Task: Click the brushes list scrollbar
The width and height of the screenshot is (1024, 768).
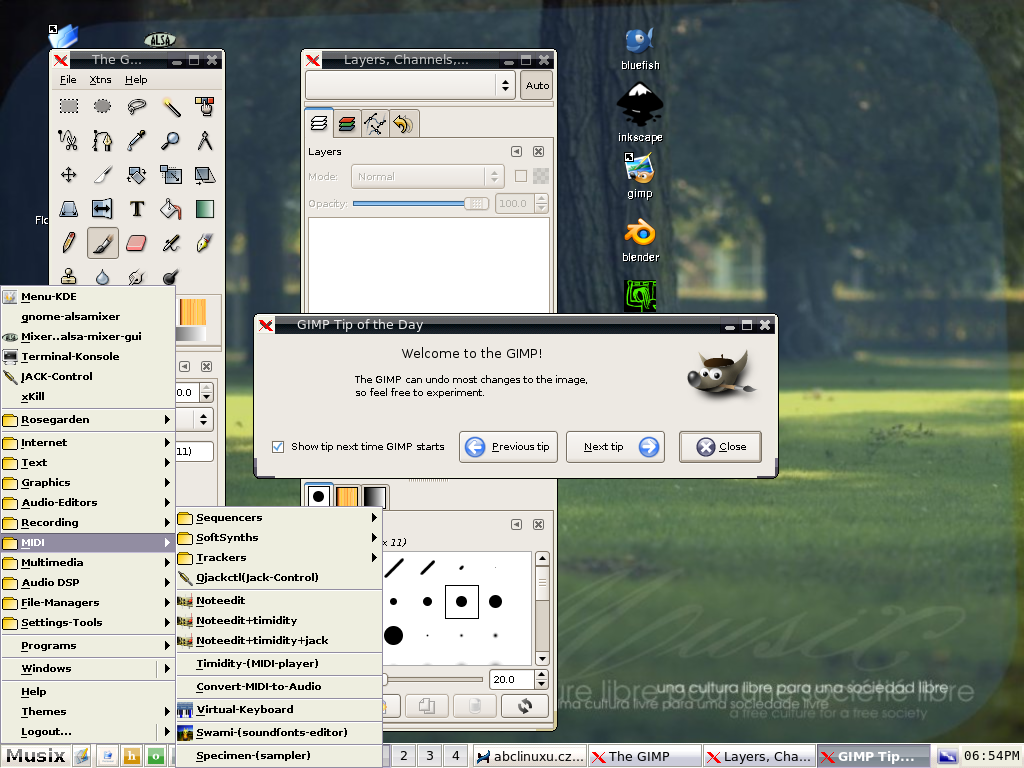Action: coord(542,609)
